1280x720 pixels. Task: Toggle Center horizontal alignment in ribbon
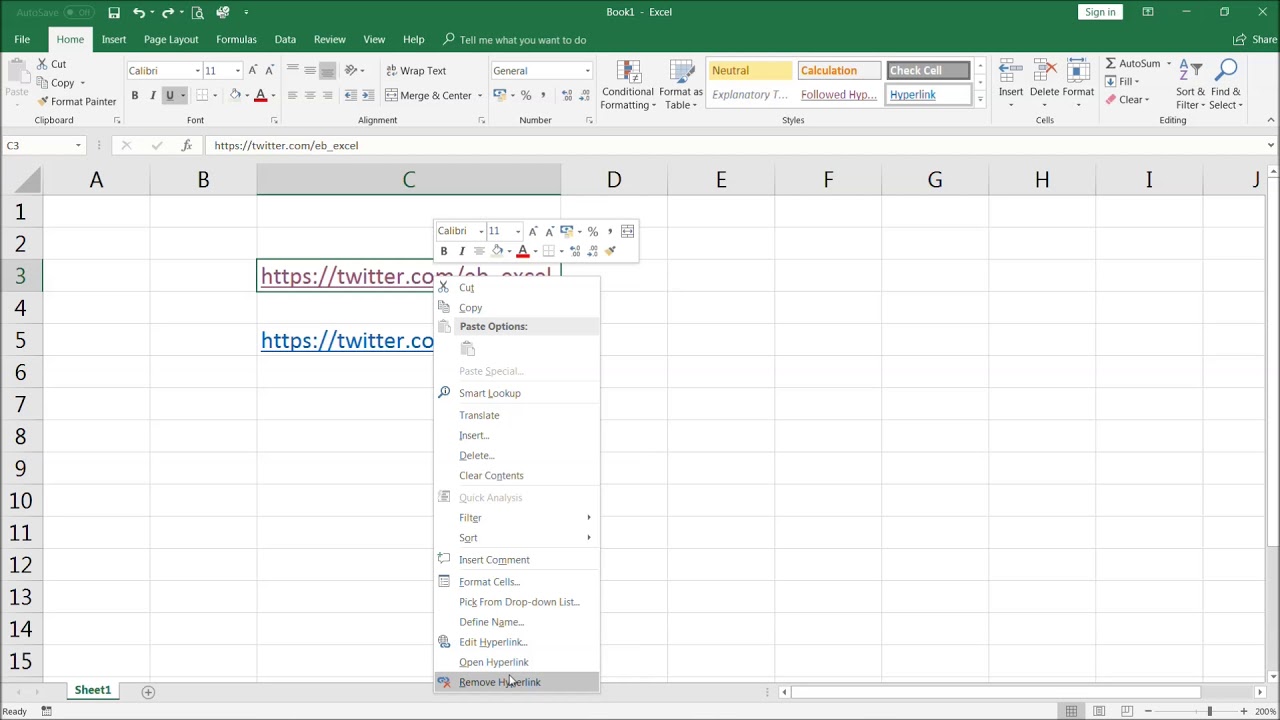point(310,95)
